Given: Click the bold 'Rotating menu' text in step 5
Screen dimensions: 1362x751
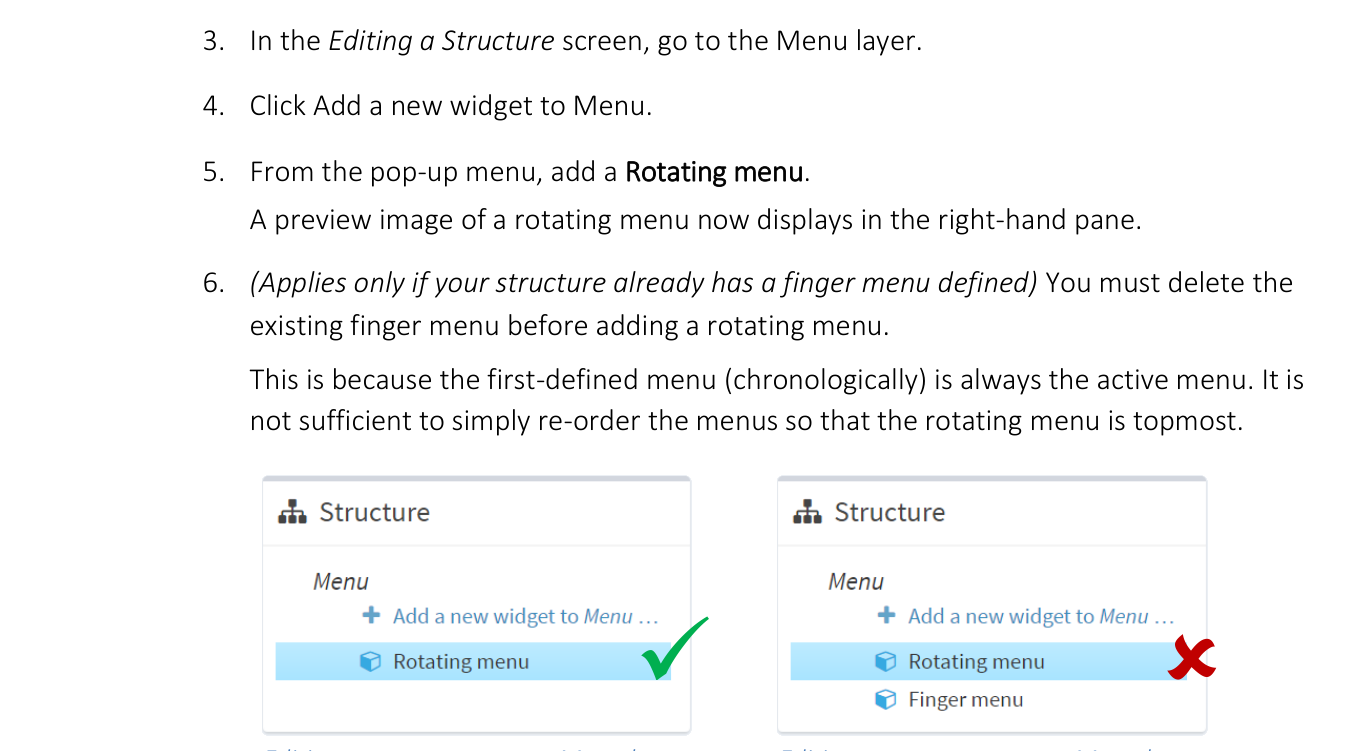Looking at the screenshot, I should 713,171.
